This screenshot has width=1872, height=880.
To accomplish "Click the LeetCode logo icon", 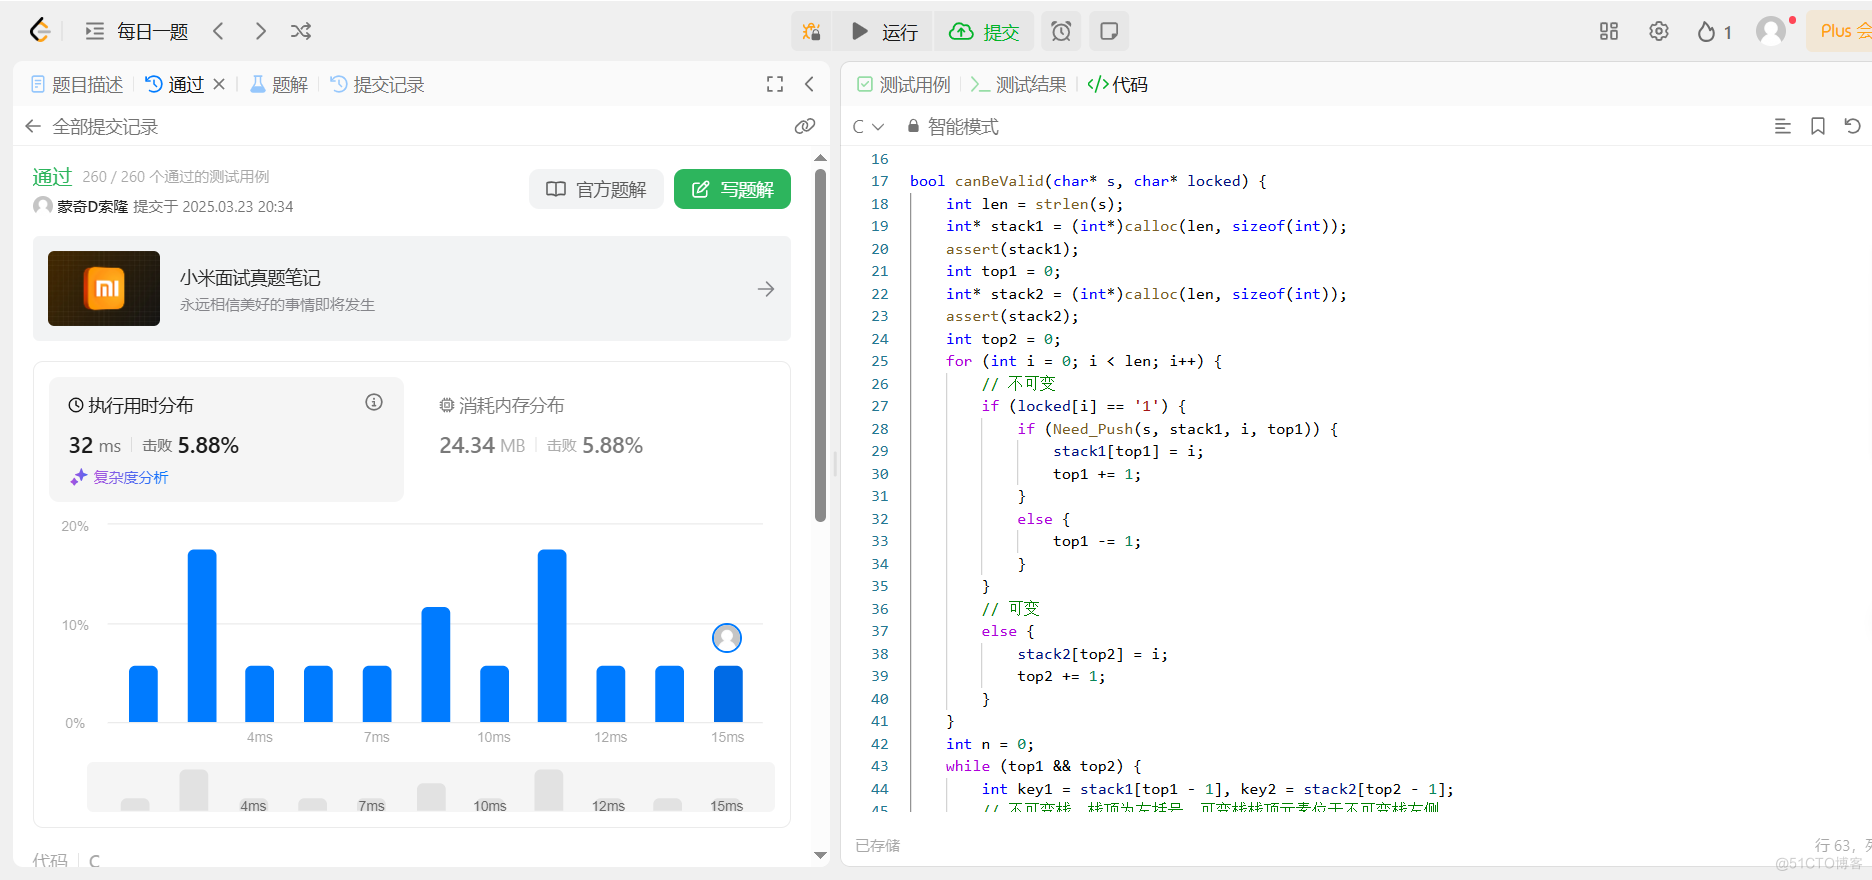I will [x=39, y=31].
